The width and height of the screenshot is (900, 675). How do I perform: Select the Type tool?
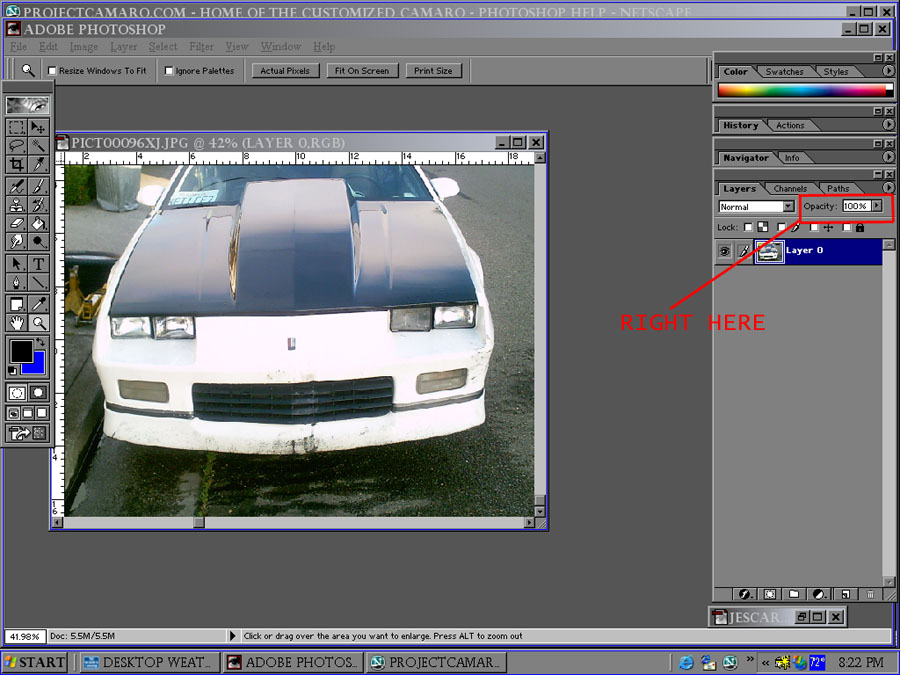(x=38, y=264)
